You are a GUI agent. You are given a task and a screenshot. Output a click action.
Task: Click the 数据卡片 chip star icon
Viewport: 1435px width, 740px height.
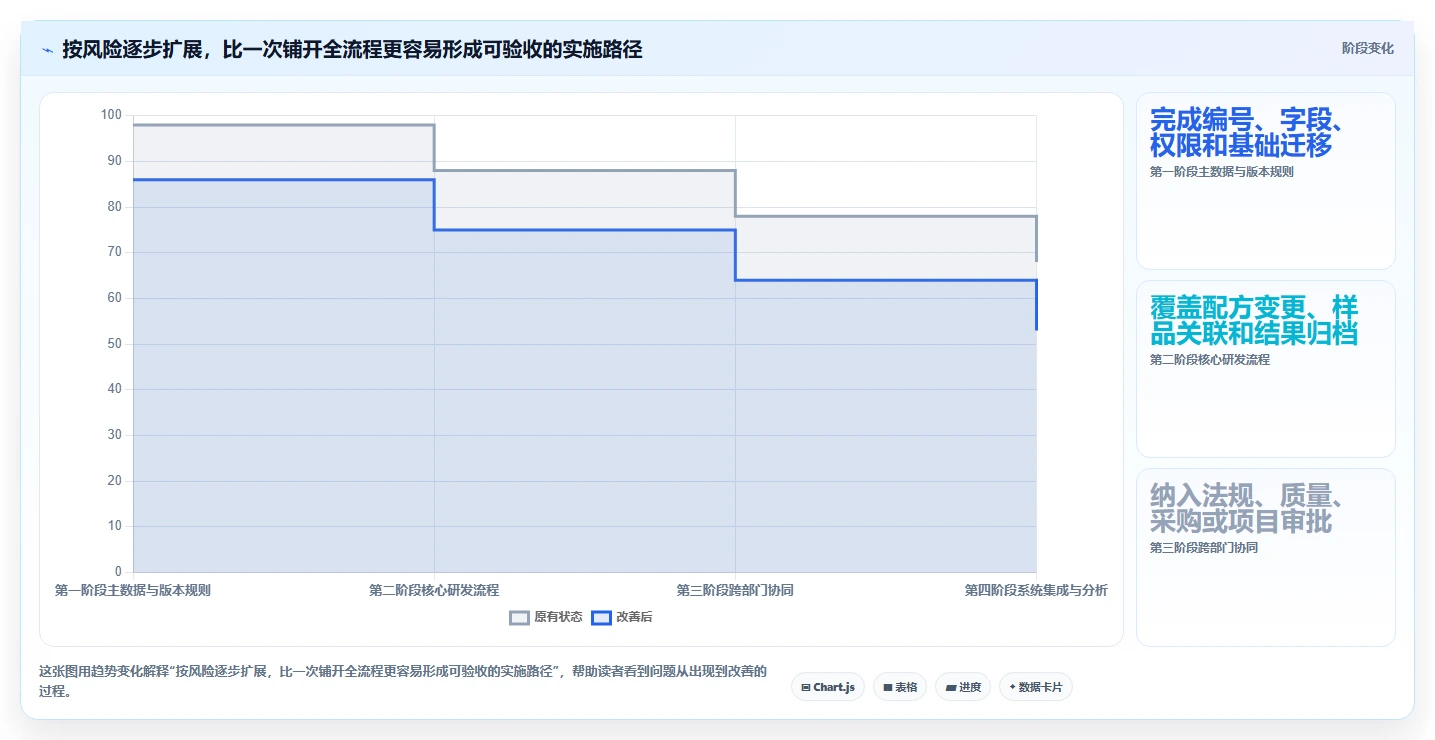(x=1013, y=688)
